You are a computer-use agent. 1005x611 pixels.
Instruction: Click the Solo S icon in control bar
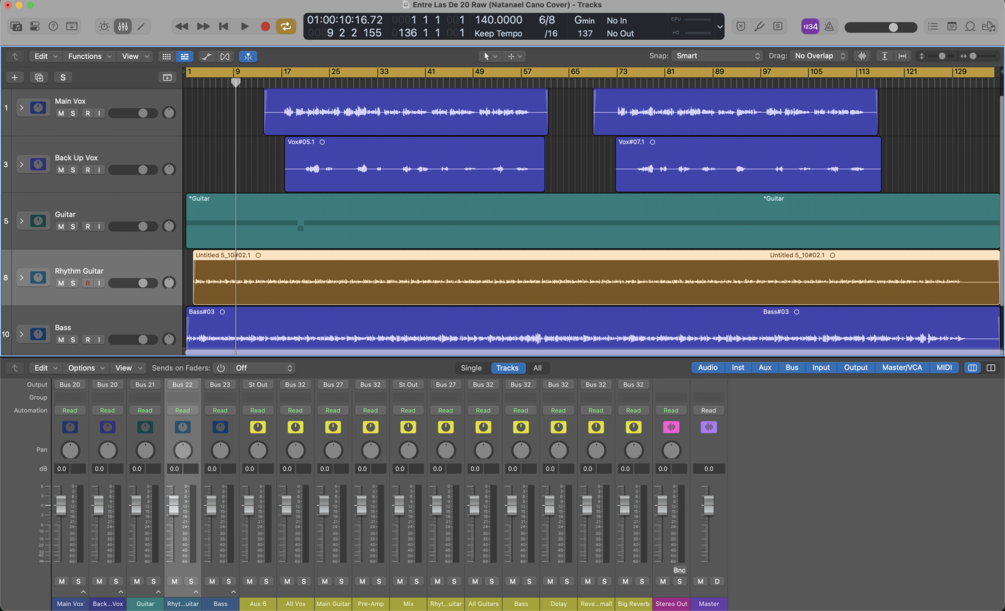pos(777,26)
